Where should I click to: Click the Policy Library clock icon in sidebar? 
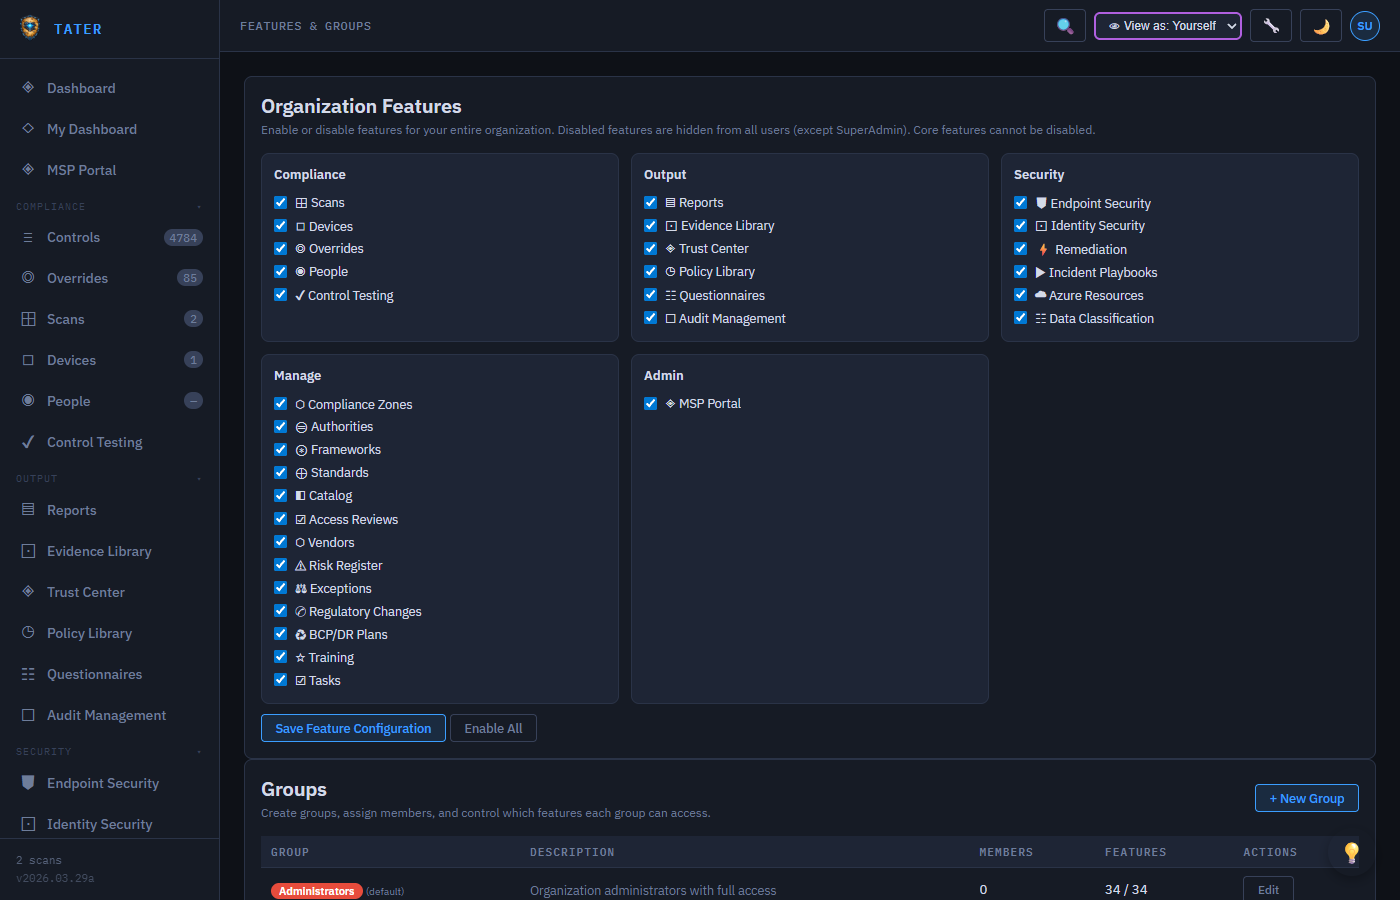click(x=28, y=633)
